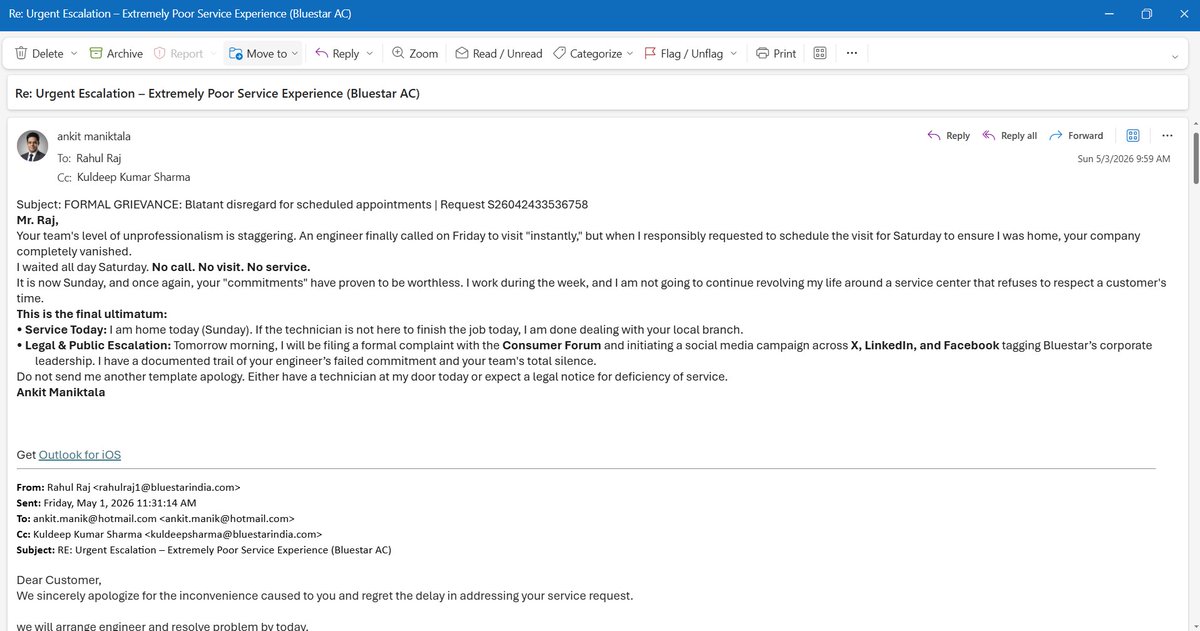1200x631 pixels.
Task: Expand the Flag / Unflag dropdown arrow
Action: [733, 54]
